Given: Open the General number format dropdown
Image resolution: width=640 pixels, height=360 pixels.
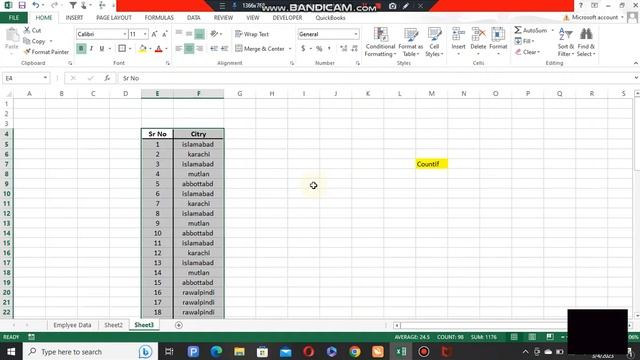Looking at the screenshot, I should point(356,34).
